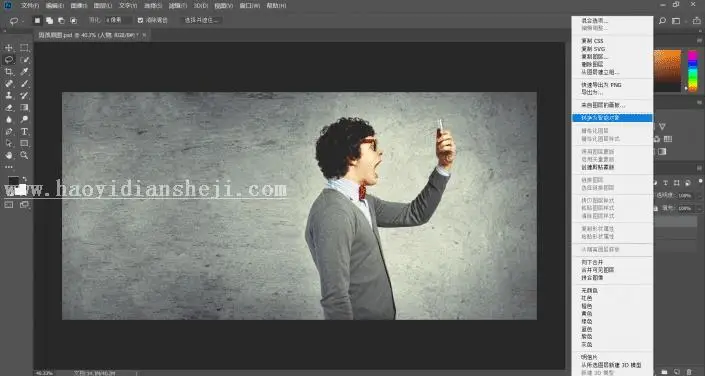
Task: Click the foreground color swatch
Action: pyautogui.click(x=13, y=182)
